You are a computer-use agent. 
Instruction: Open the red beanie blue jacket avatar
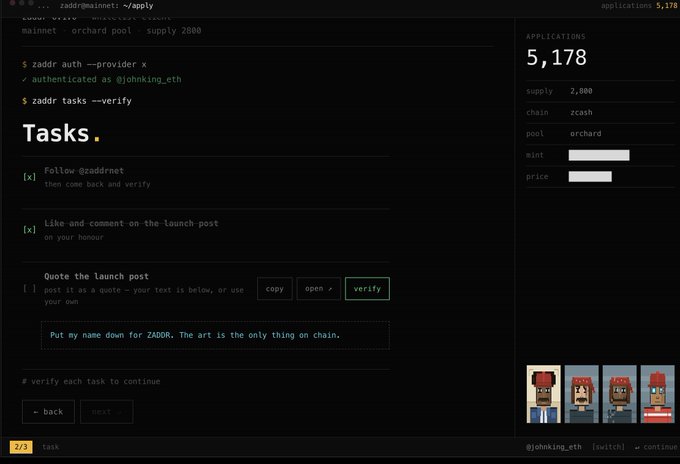coord(543,394)
